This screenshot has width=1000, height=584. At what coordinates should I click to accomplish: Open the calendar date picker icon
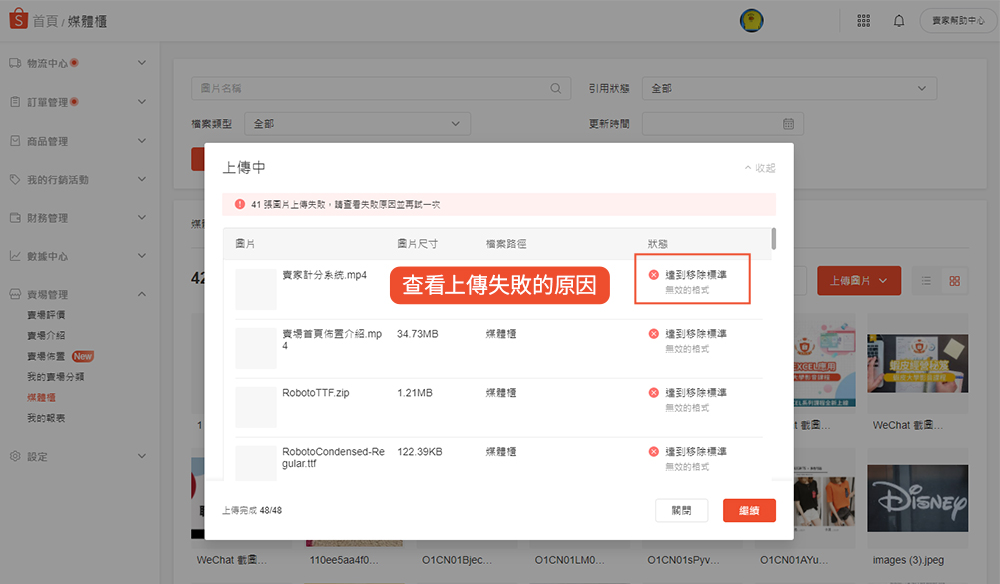pos(788,124)
